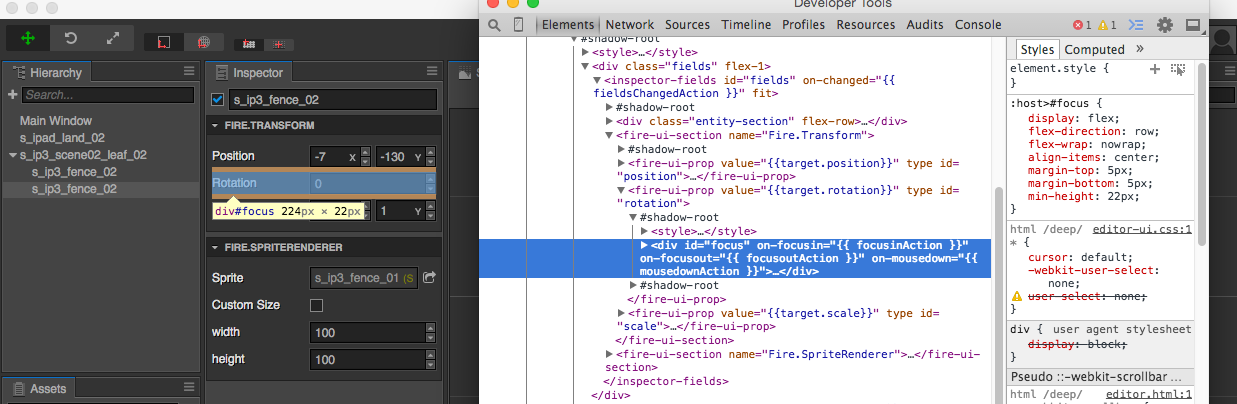
Task: Click the height value field
Action: tap(366, 359)
